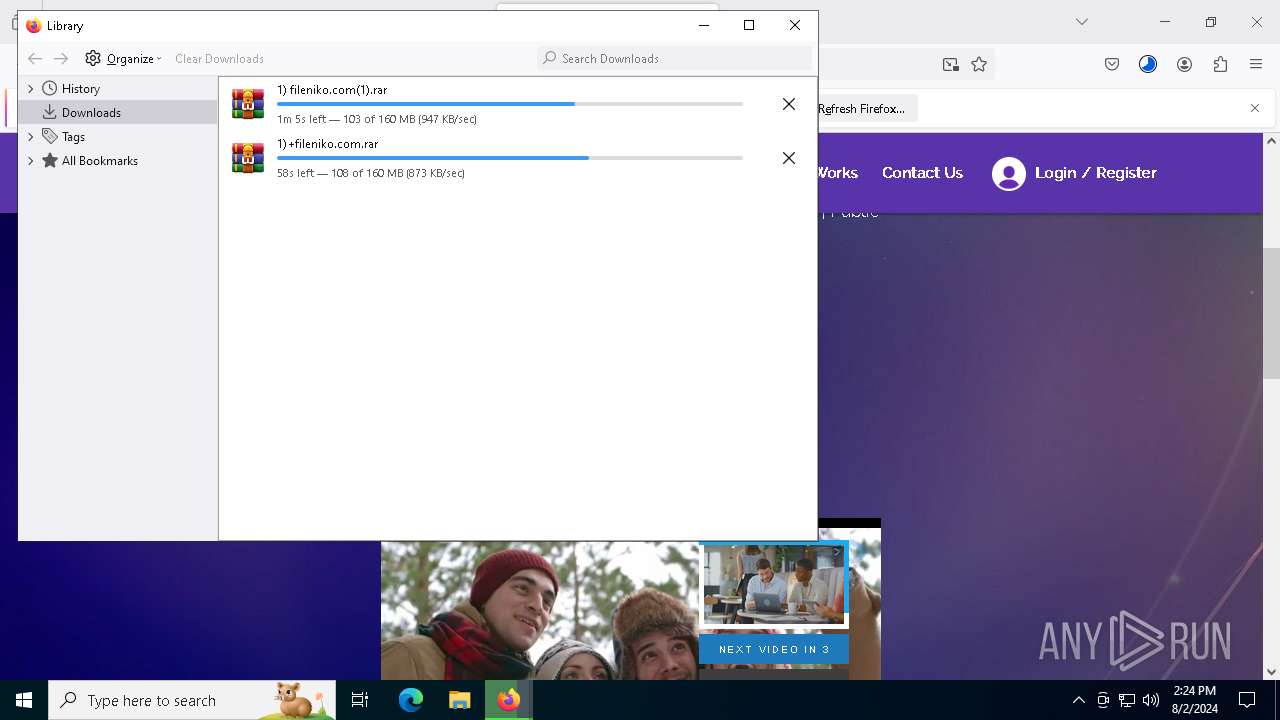Open Firefox tab list dropdown
Screen dimensions: 1280x720
point(1082,22)
